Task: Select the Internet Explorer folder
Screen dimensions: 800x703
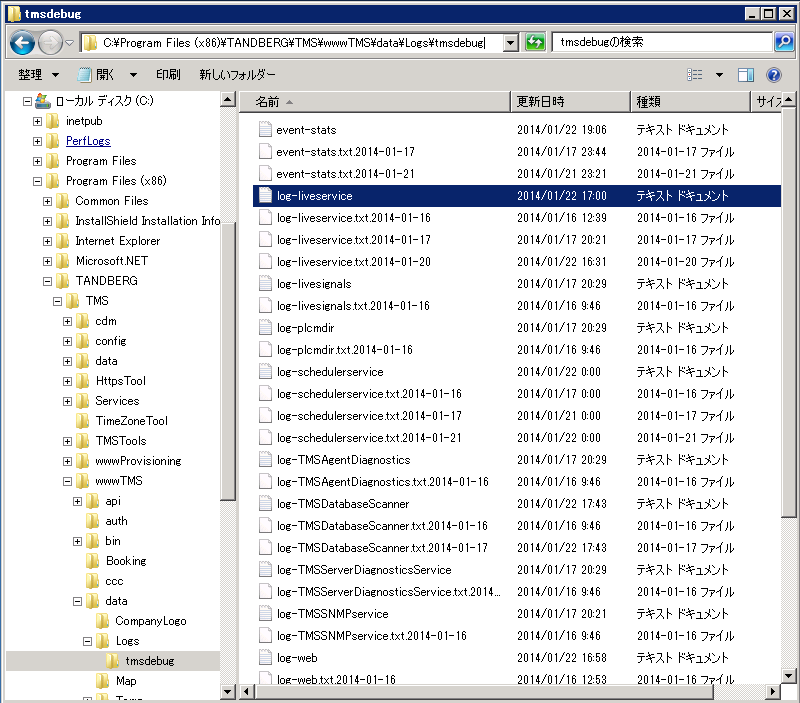Action: pyautogui.click(x=117, y=241)
